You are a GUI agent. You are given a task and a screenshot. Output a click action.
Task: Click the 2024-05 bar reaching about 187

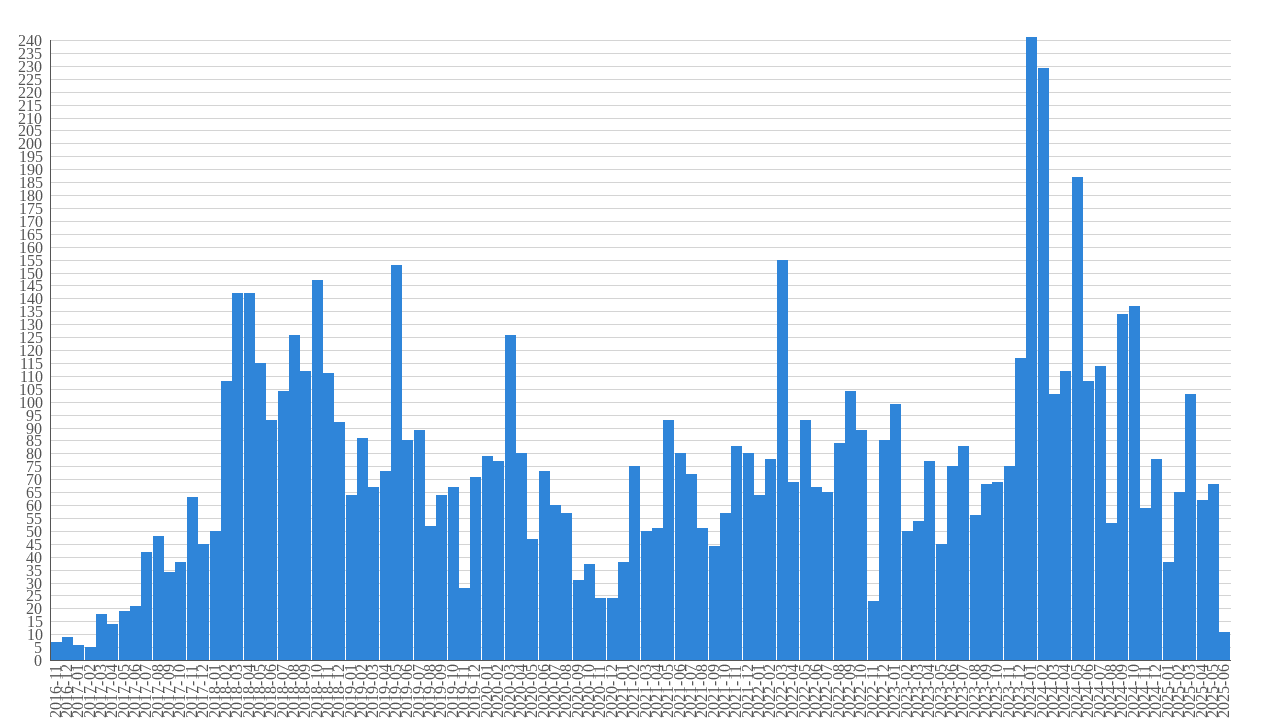1077,419
